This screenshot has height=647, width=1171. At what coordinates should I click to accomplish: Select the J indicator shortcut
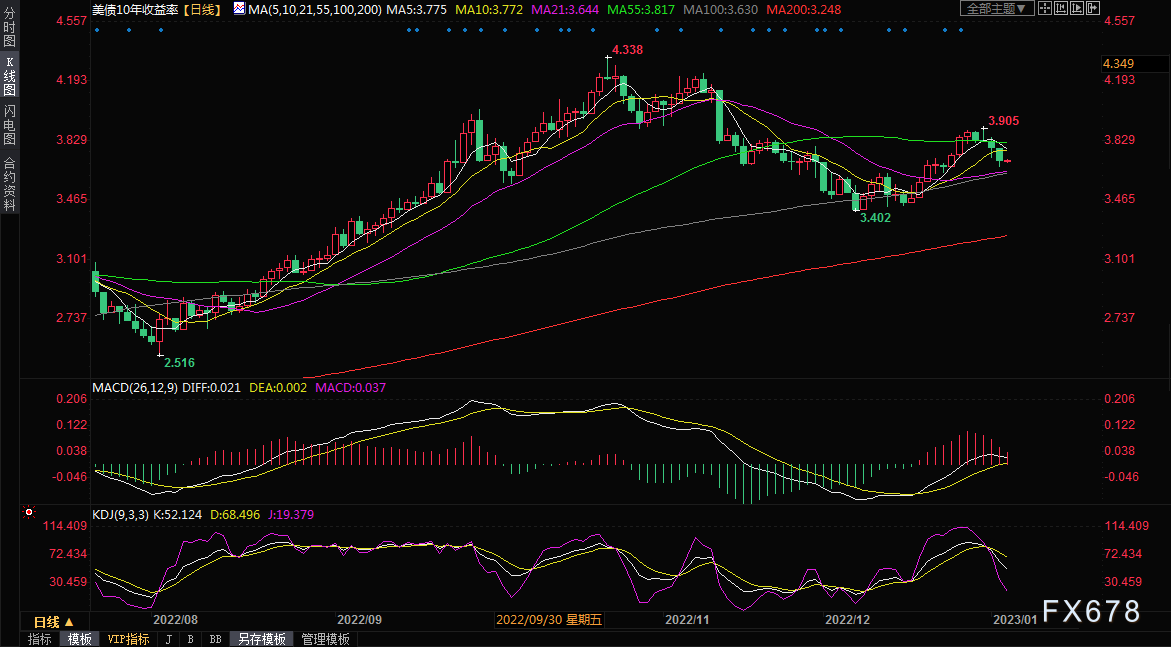167,639
